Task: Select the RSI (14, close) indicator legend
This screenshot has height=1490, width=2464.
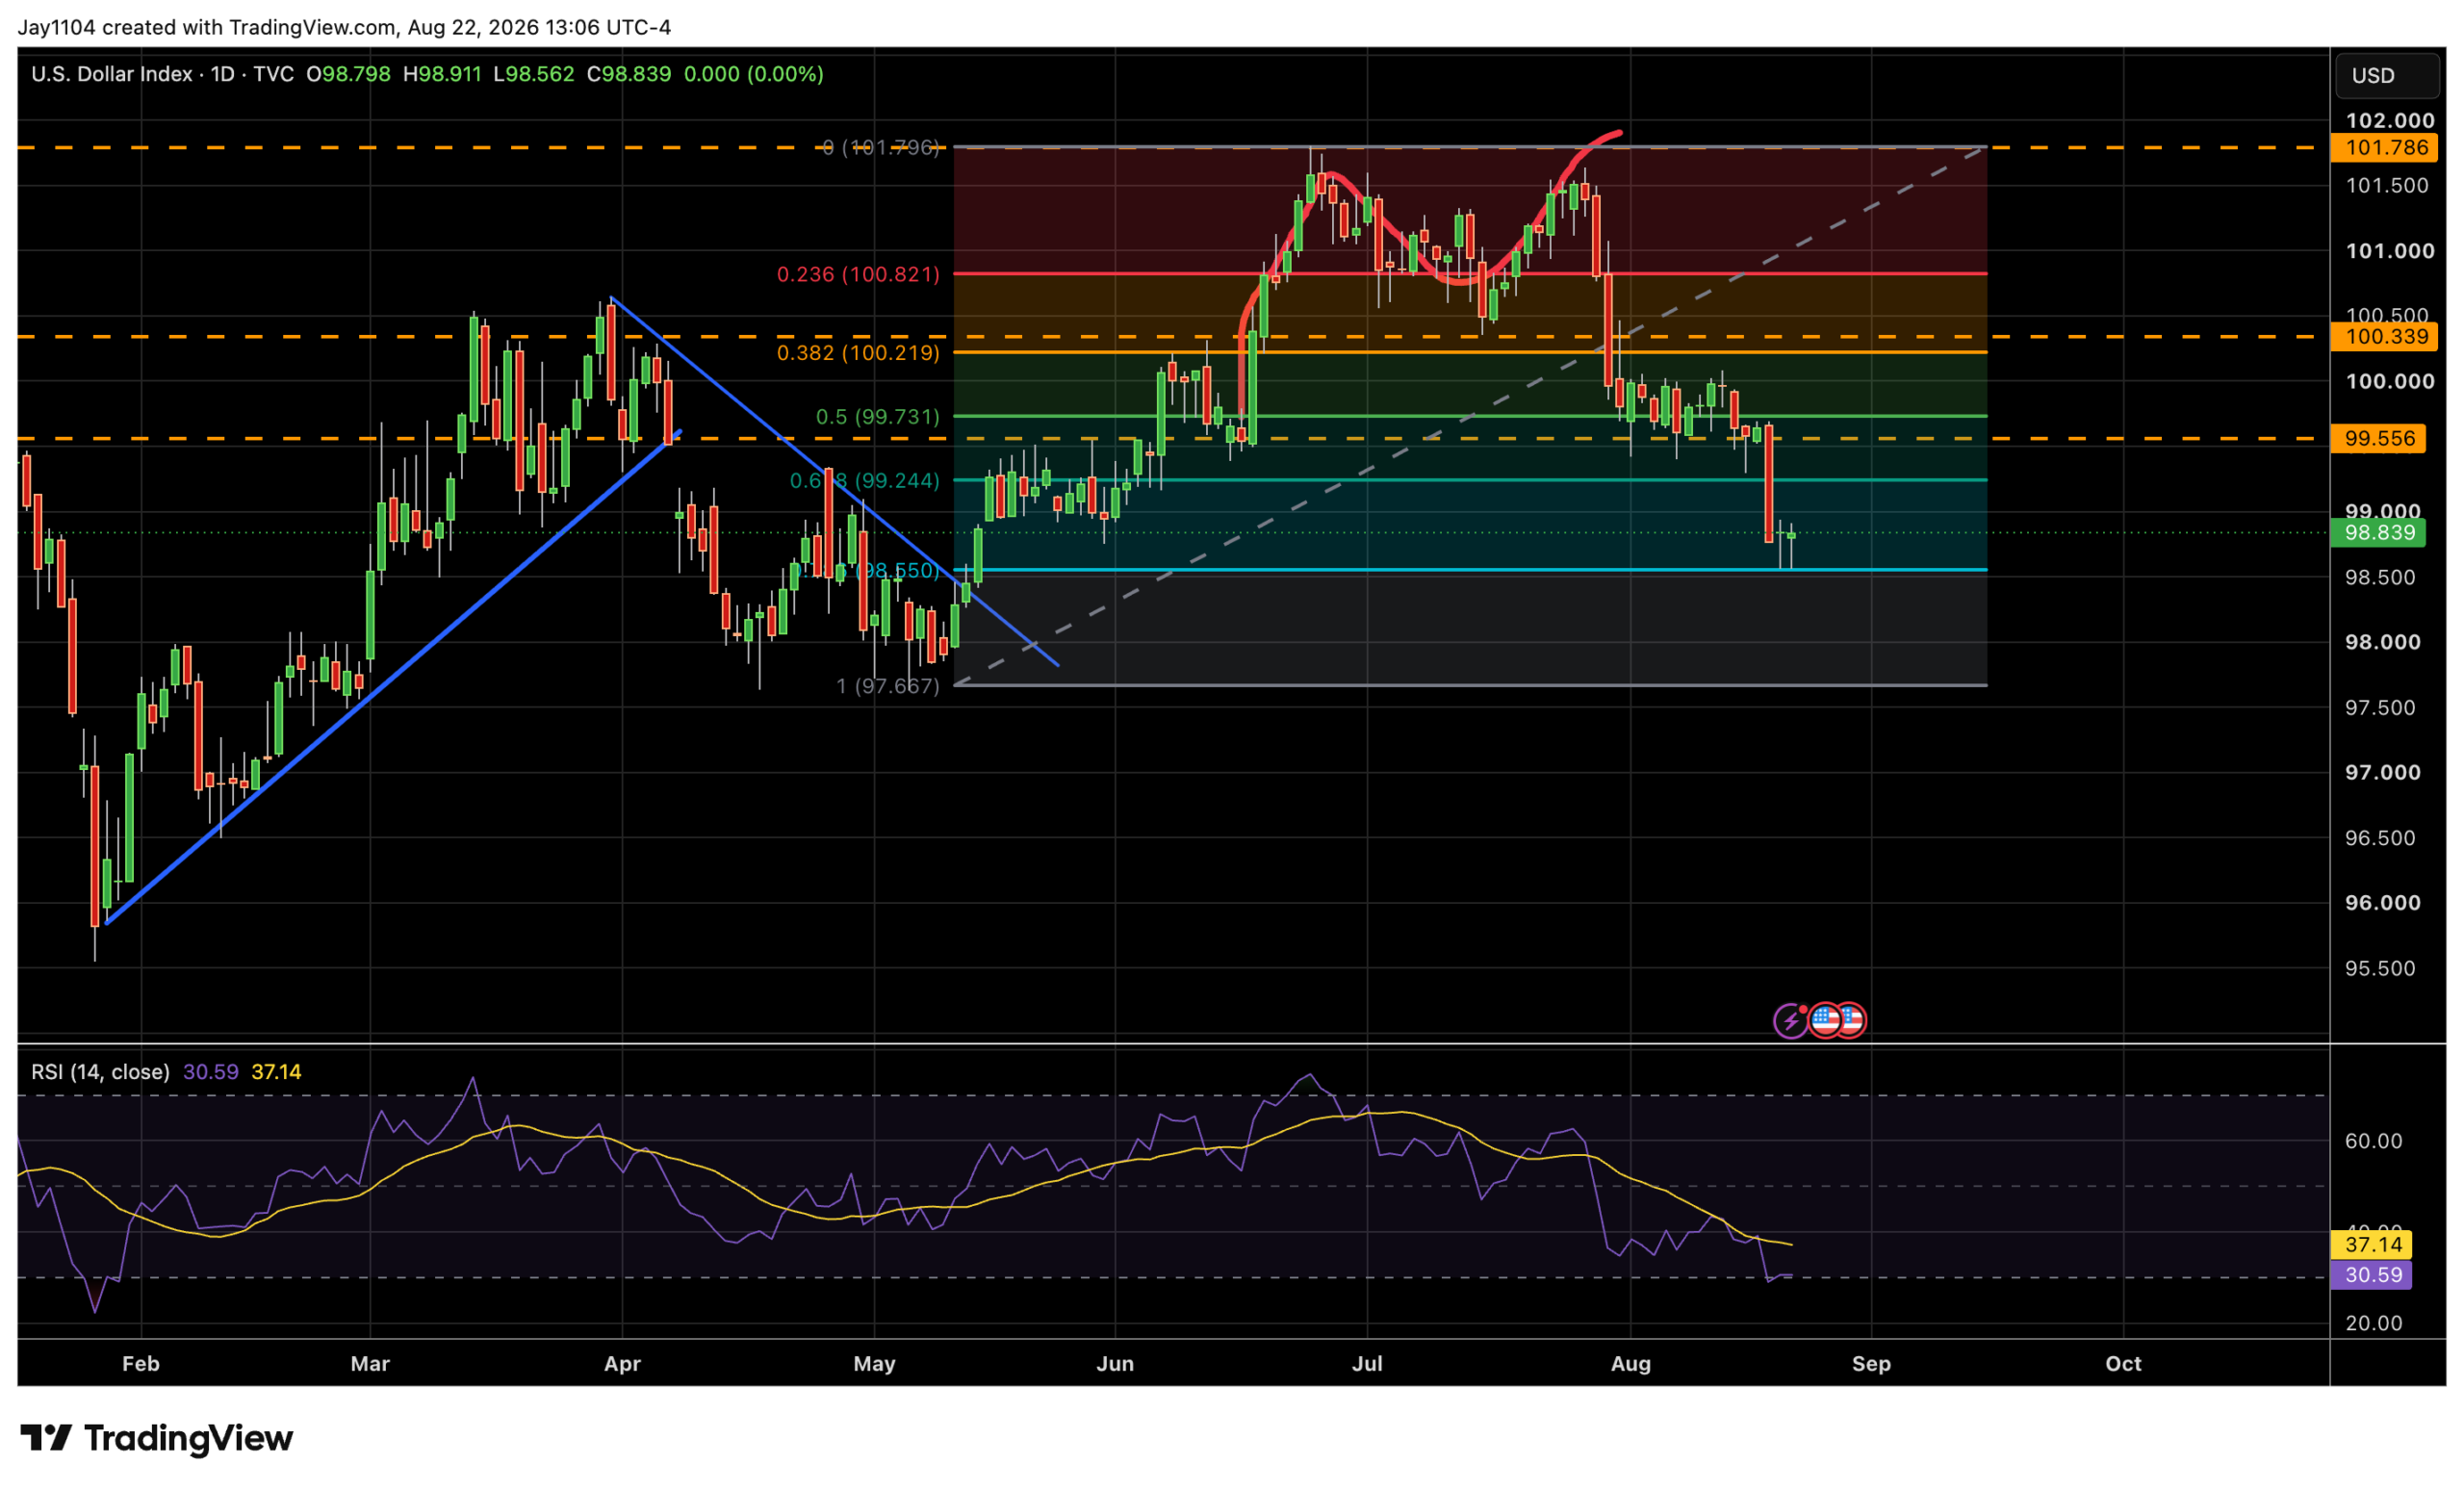Action: click(100, 1072)
